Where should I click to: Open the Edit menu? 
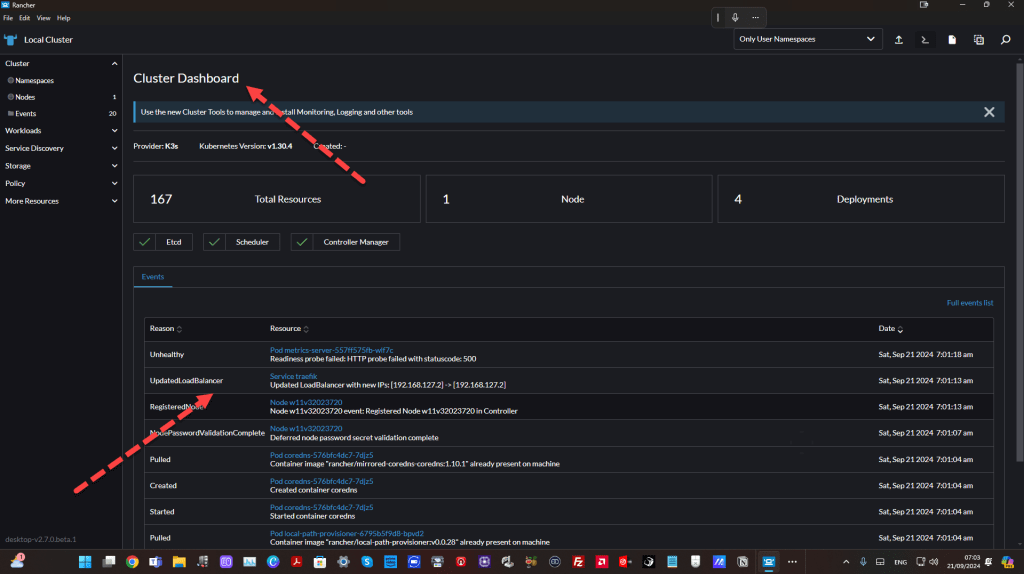(24, 18)
